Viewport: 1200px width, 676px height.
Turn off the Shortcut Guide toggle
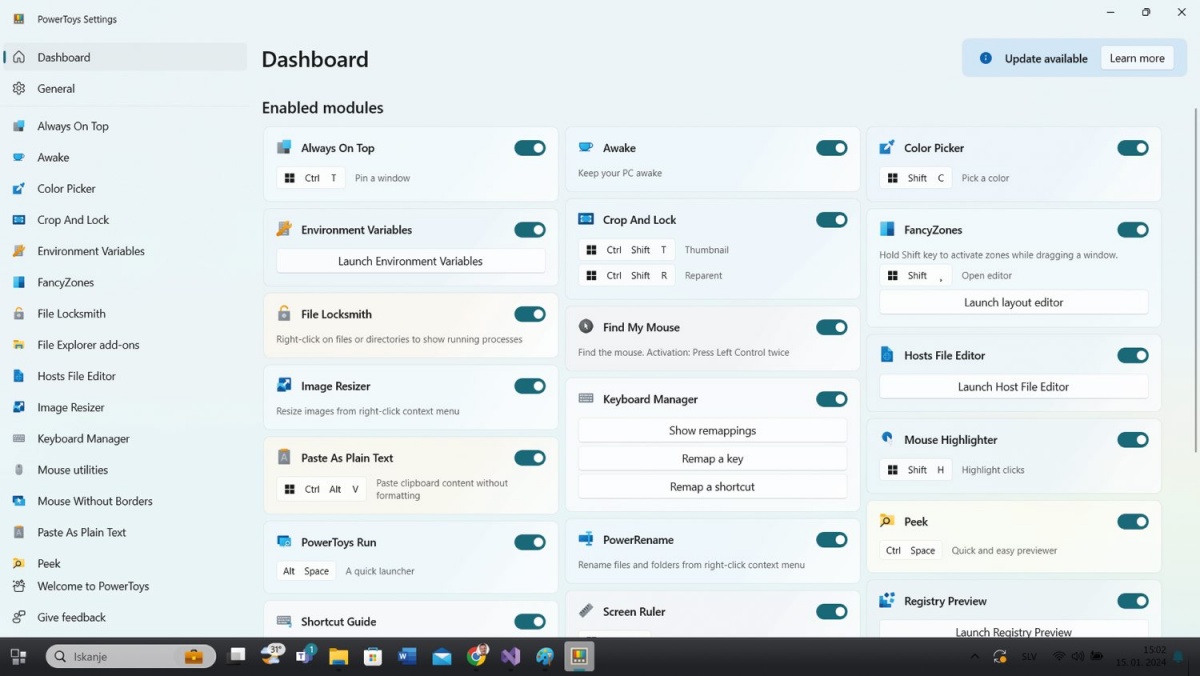[x=530, y=621]
